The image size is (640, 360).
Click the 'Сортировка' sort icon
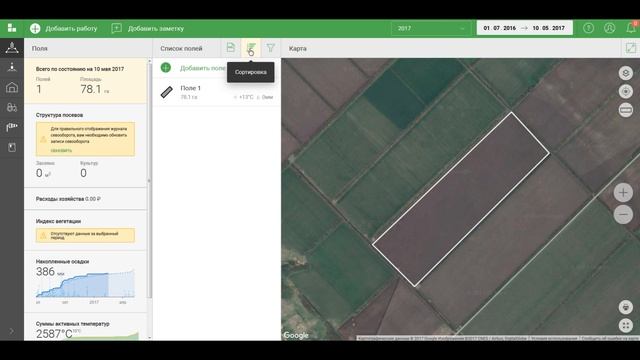click(x=251, y=48)
